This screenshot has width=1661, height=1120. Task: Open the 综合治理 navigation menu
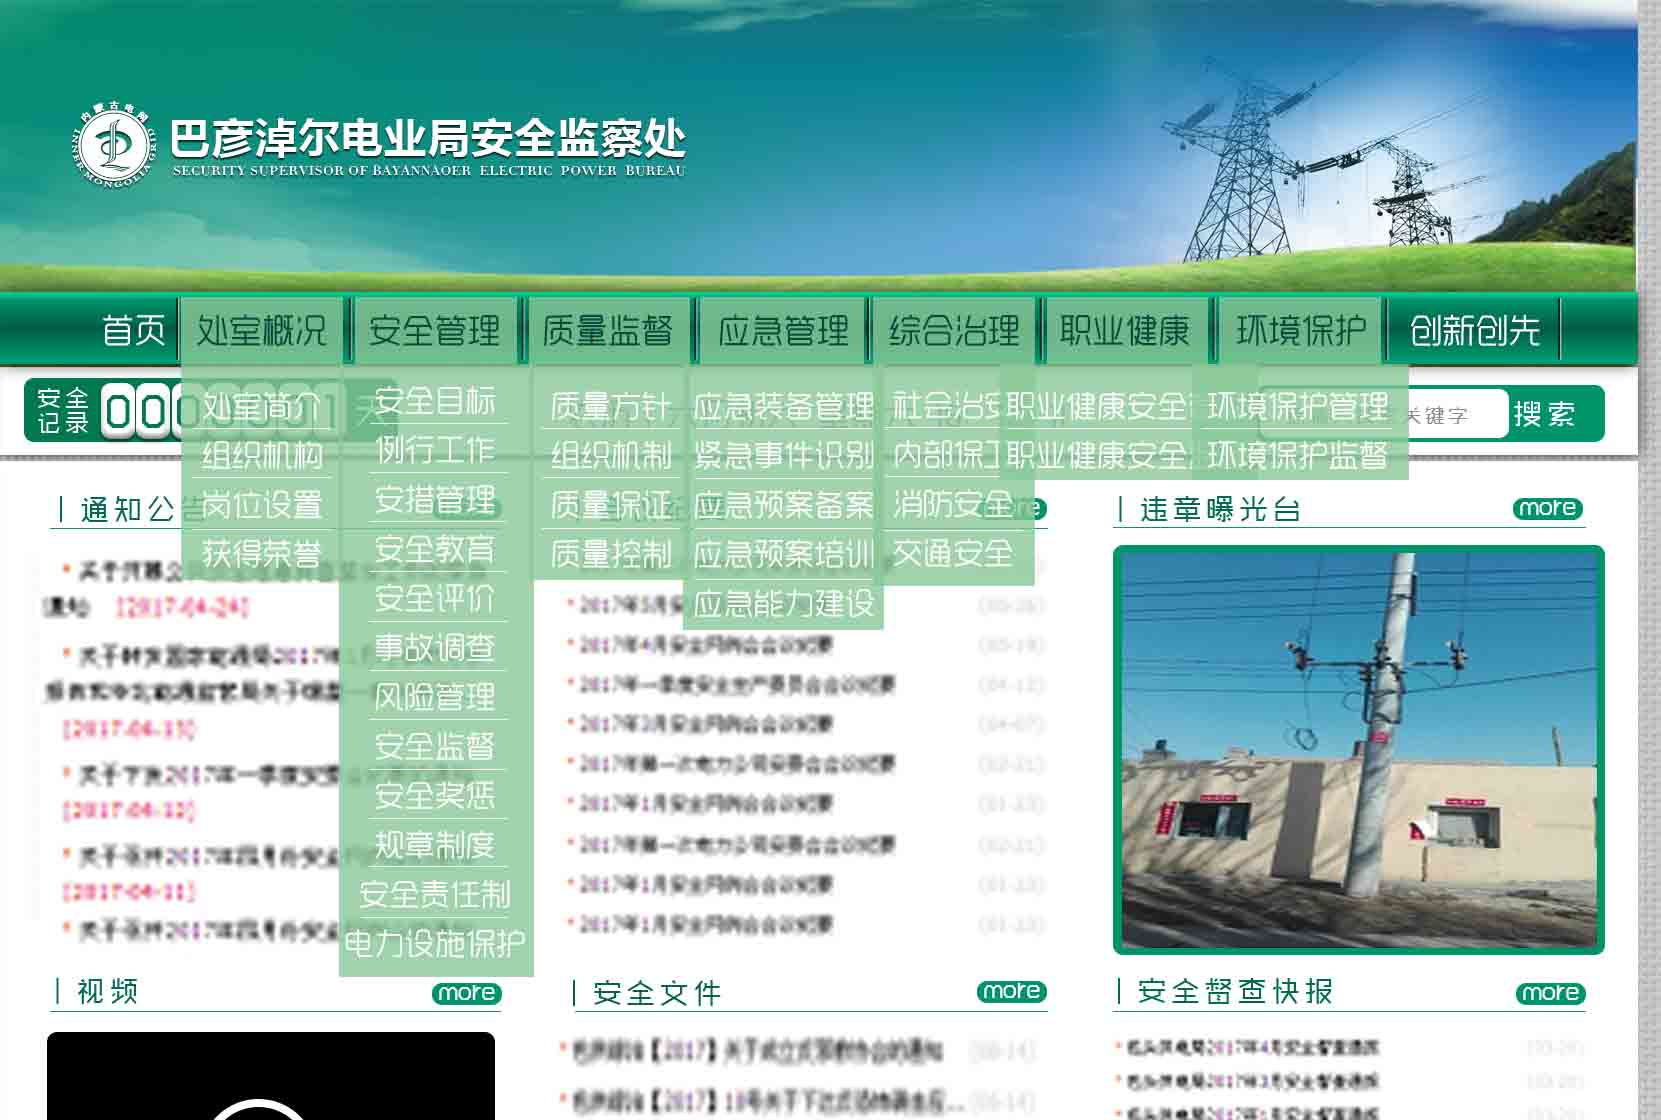click(x=955, y=330)
